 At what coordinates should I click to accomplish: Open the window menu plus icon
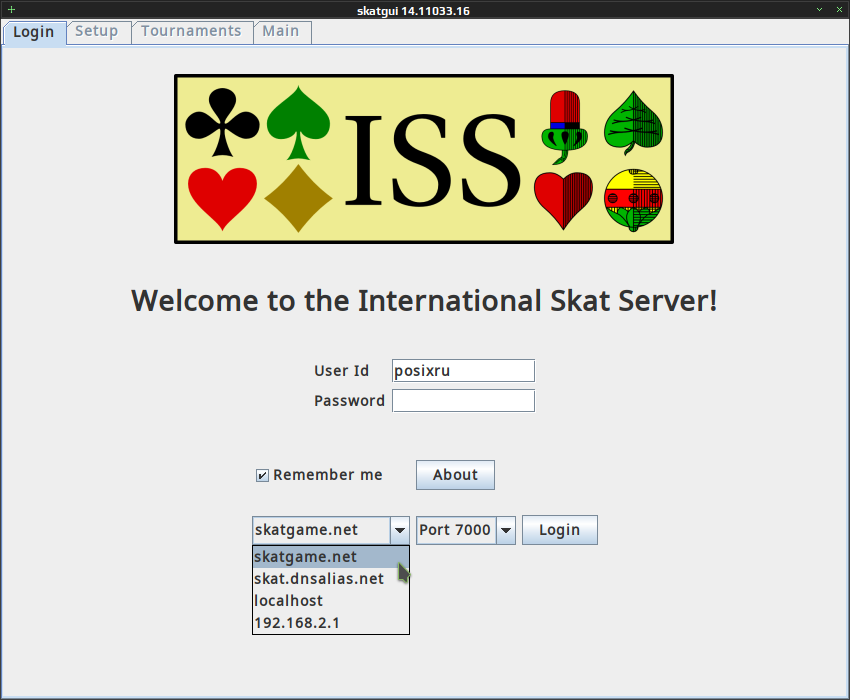(x=11, y=10)
